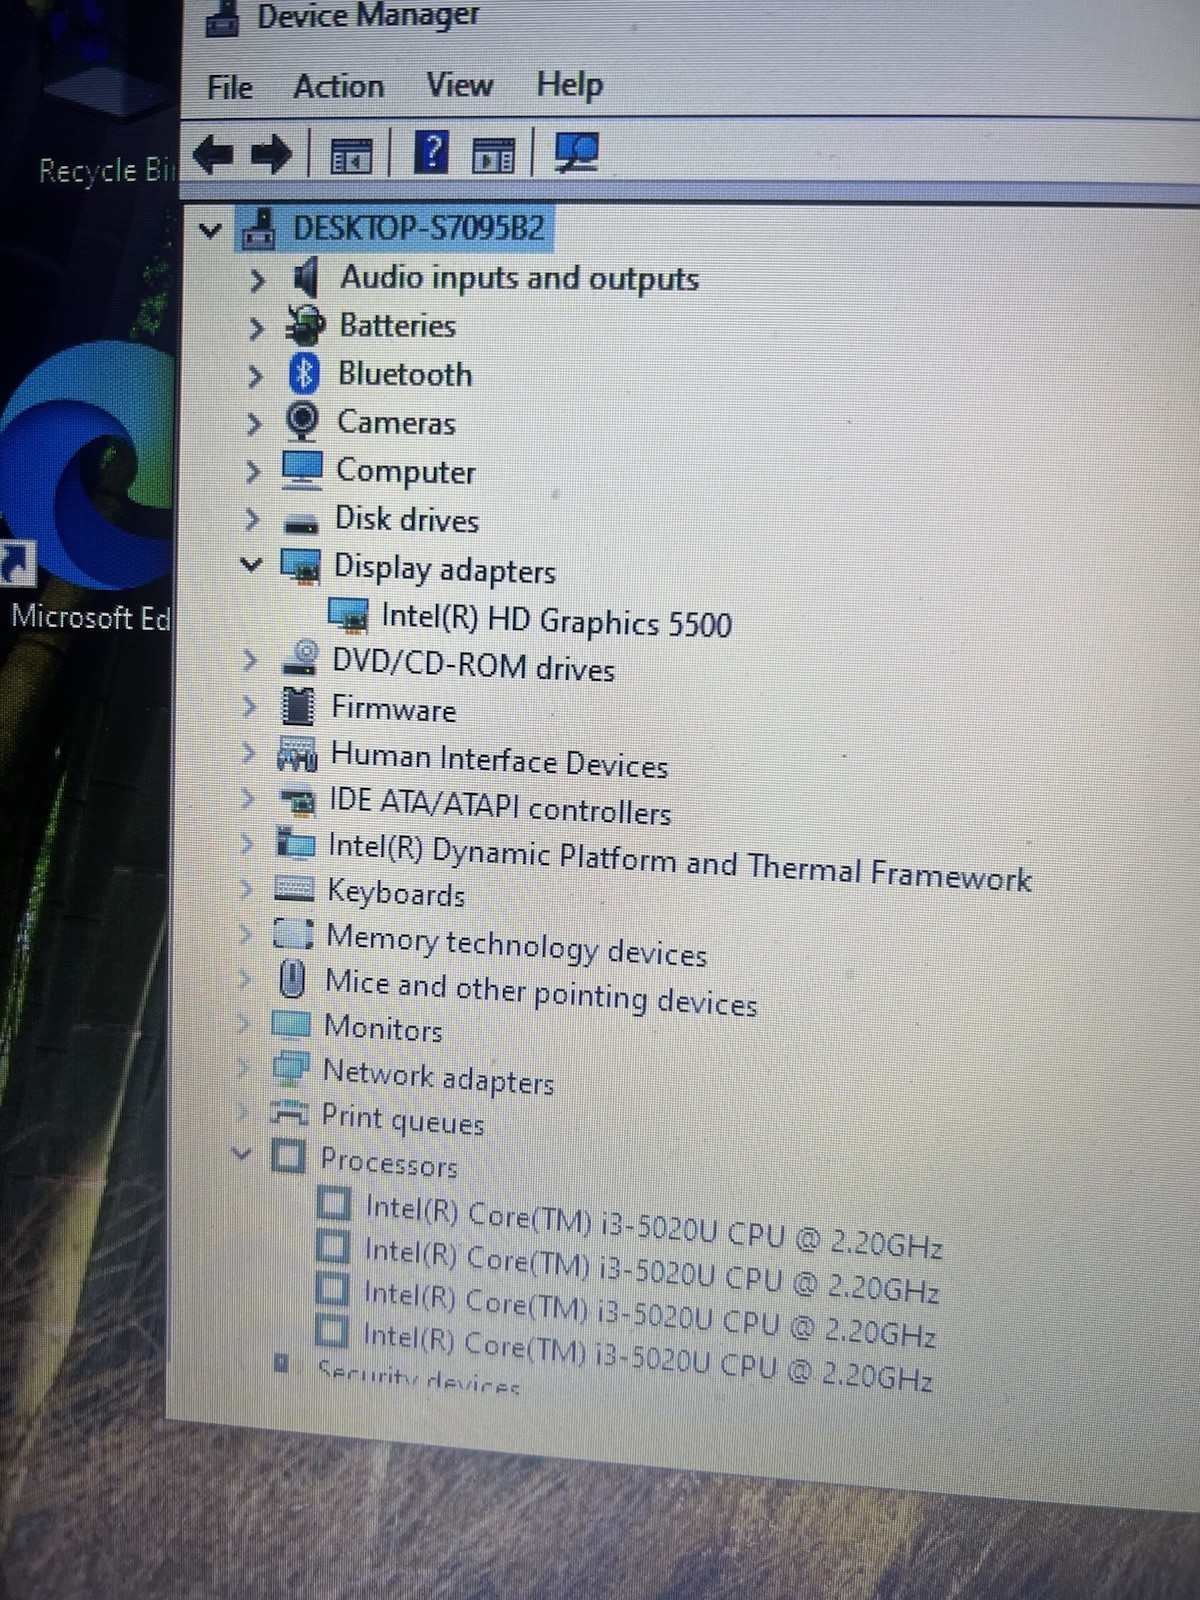1200x1600 pixels.
Task: Click the Bluetooth logo icon
Action: coord(304,373)
